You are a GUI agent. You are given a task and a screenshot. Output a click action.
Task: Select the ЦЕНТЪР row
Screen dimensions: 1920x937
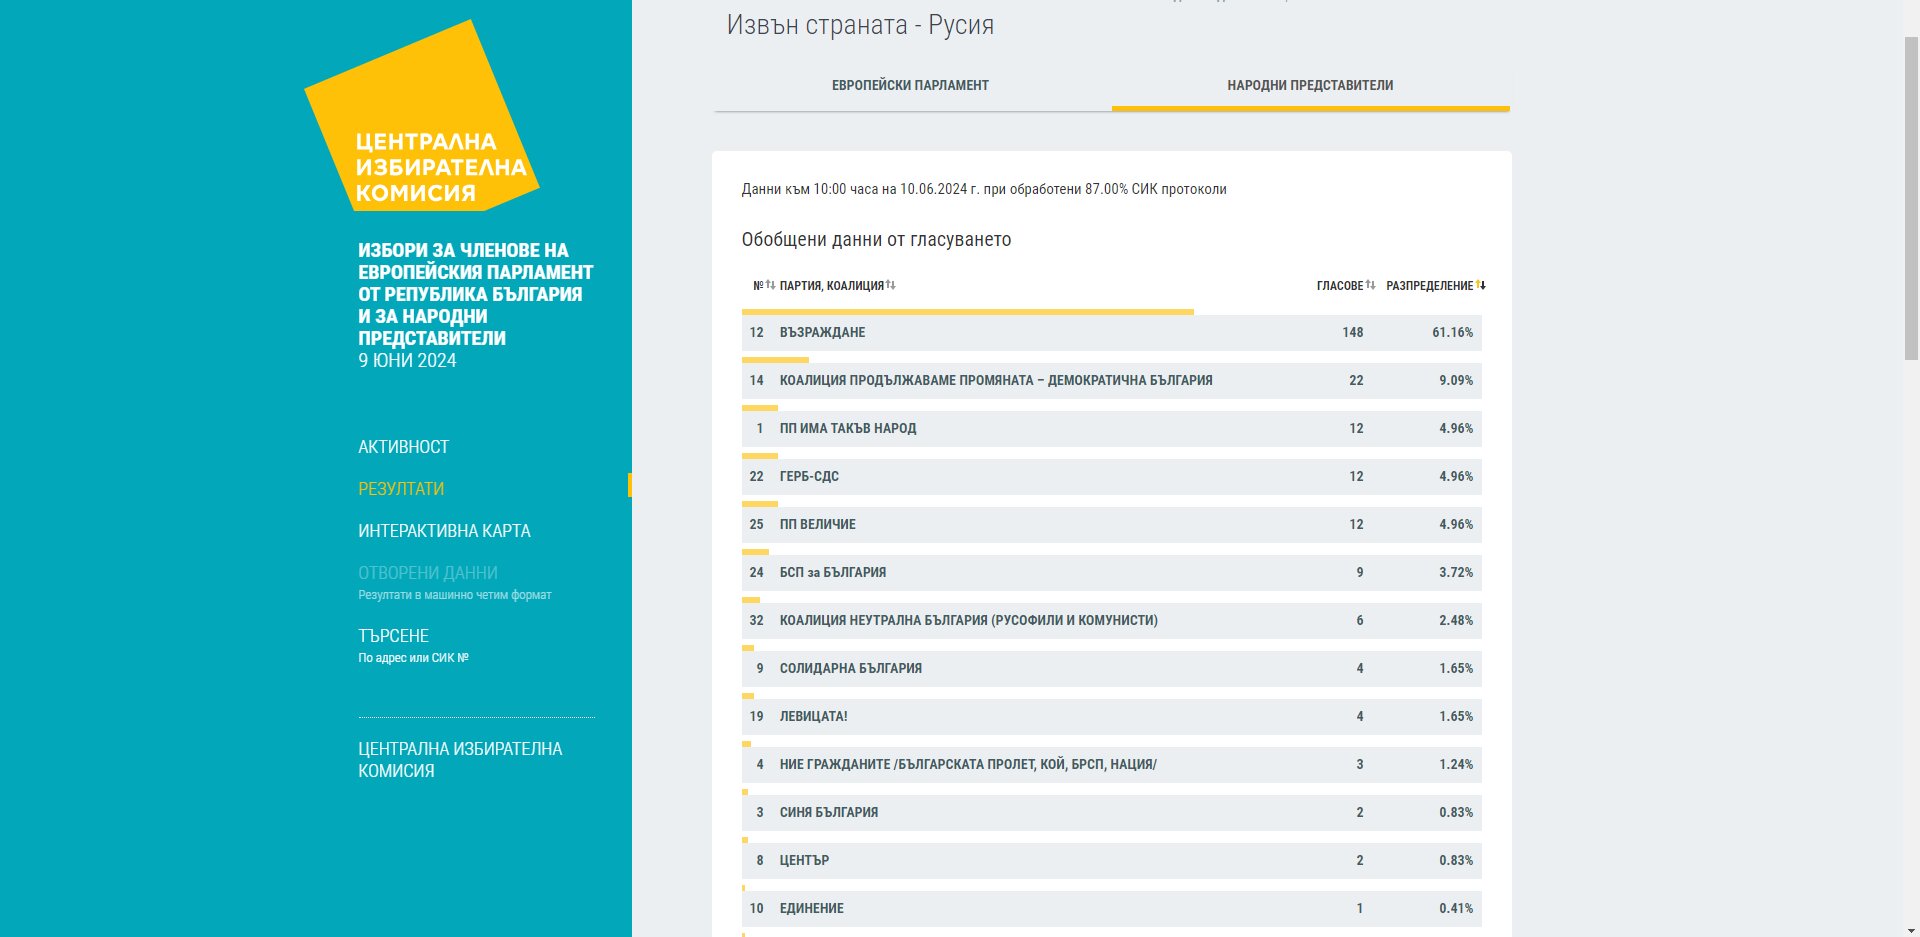coord(1112,861)
